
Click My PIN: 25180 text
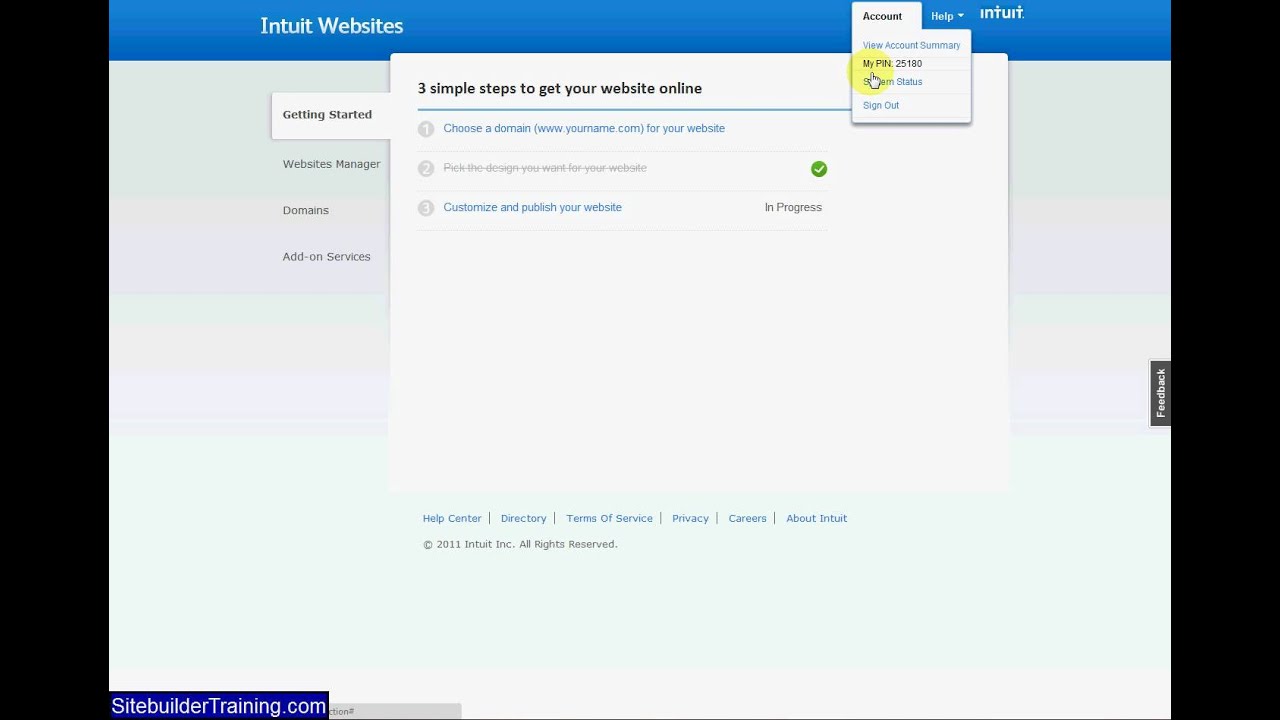tap(892, 63)
